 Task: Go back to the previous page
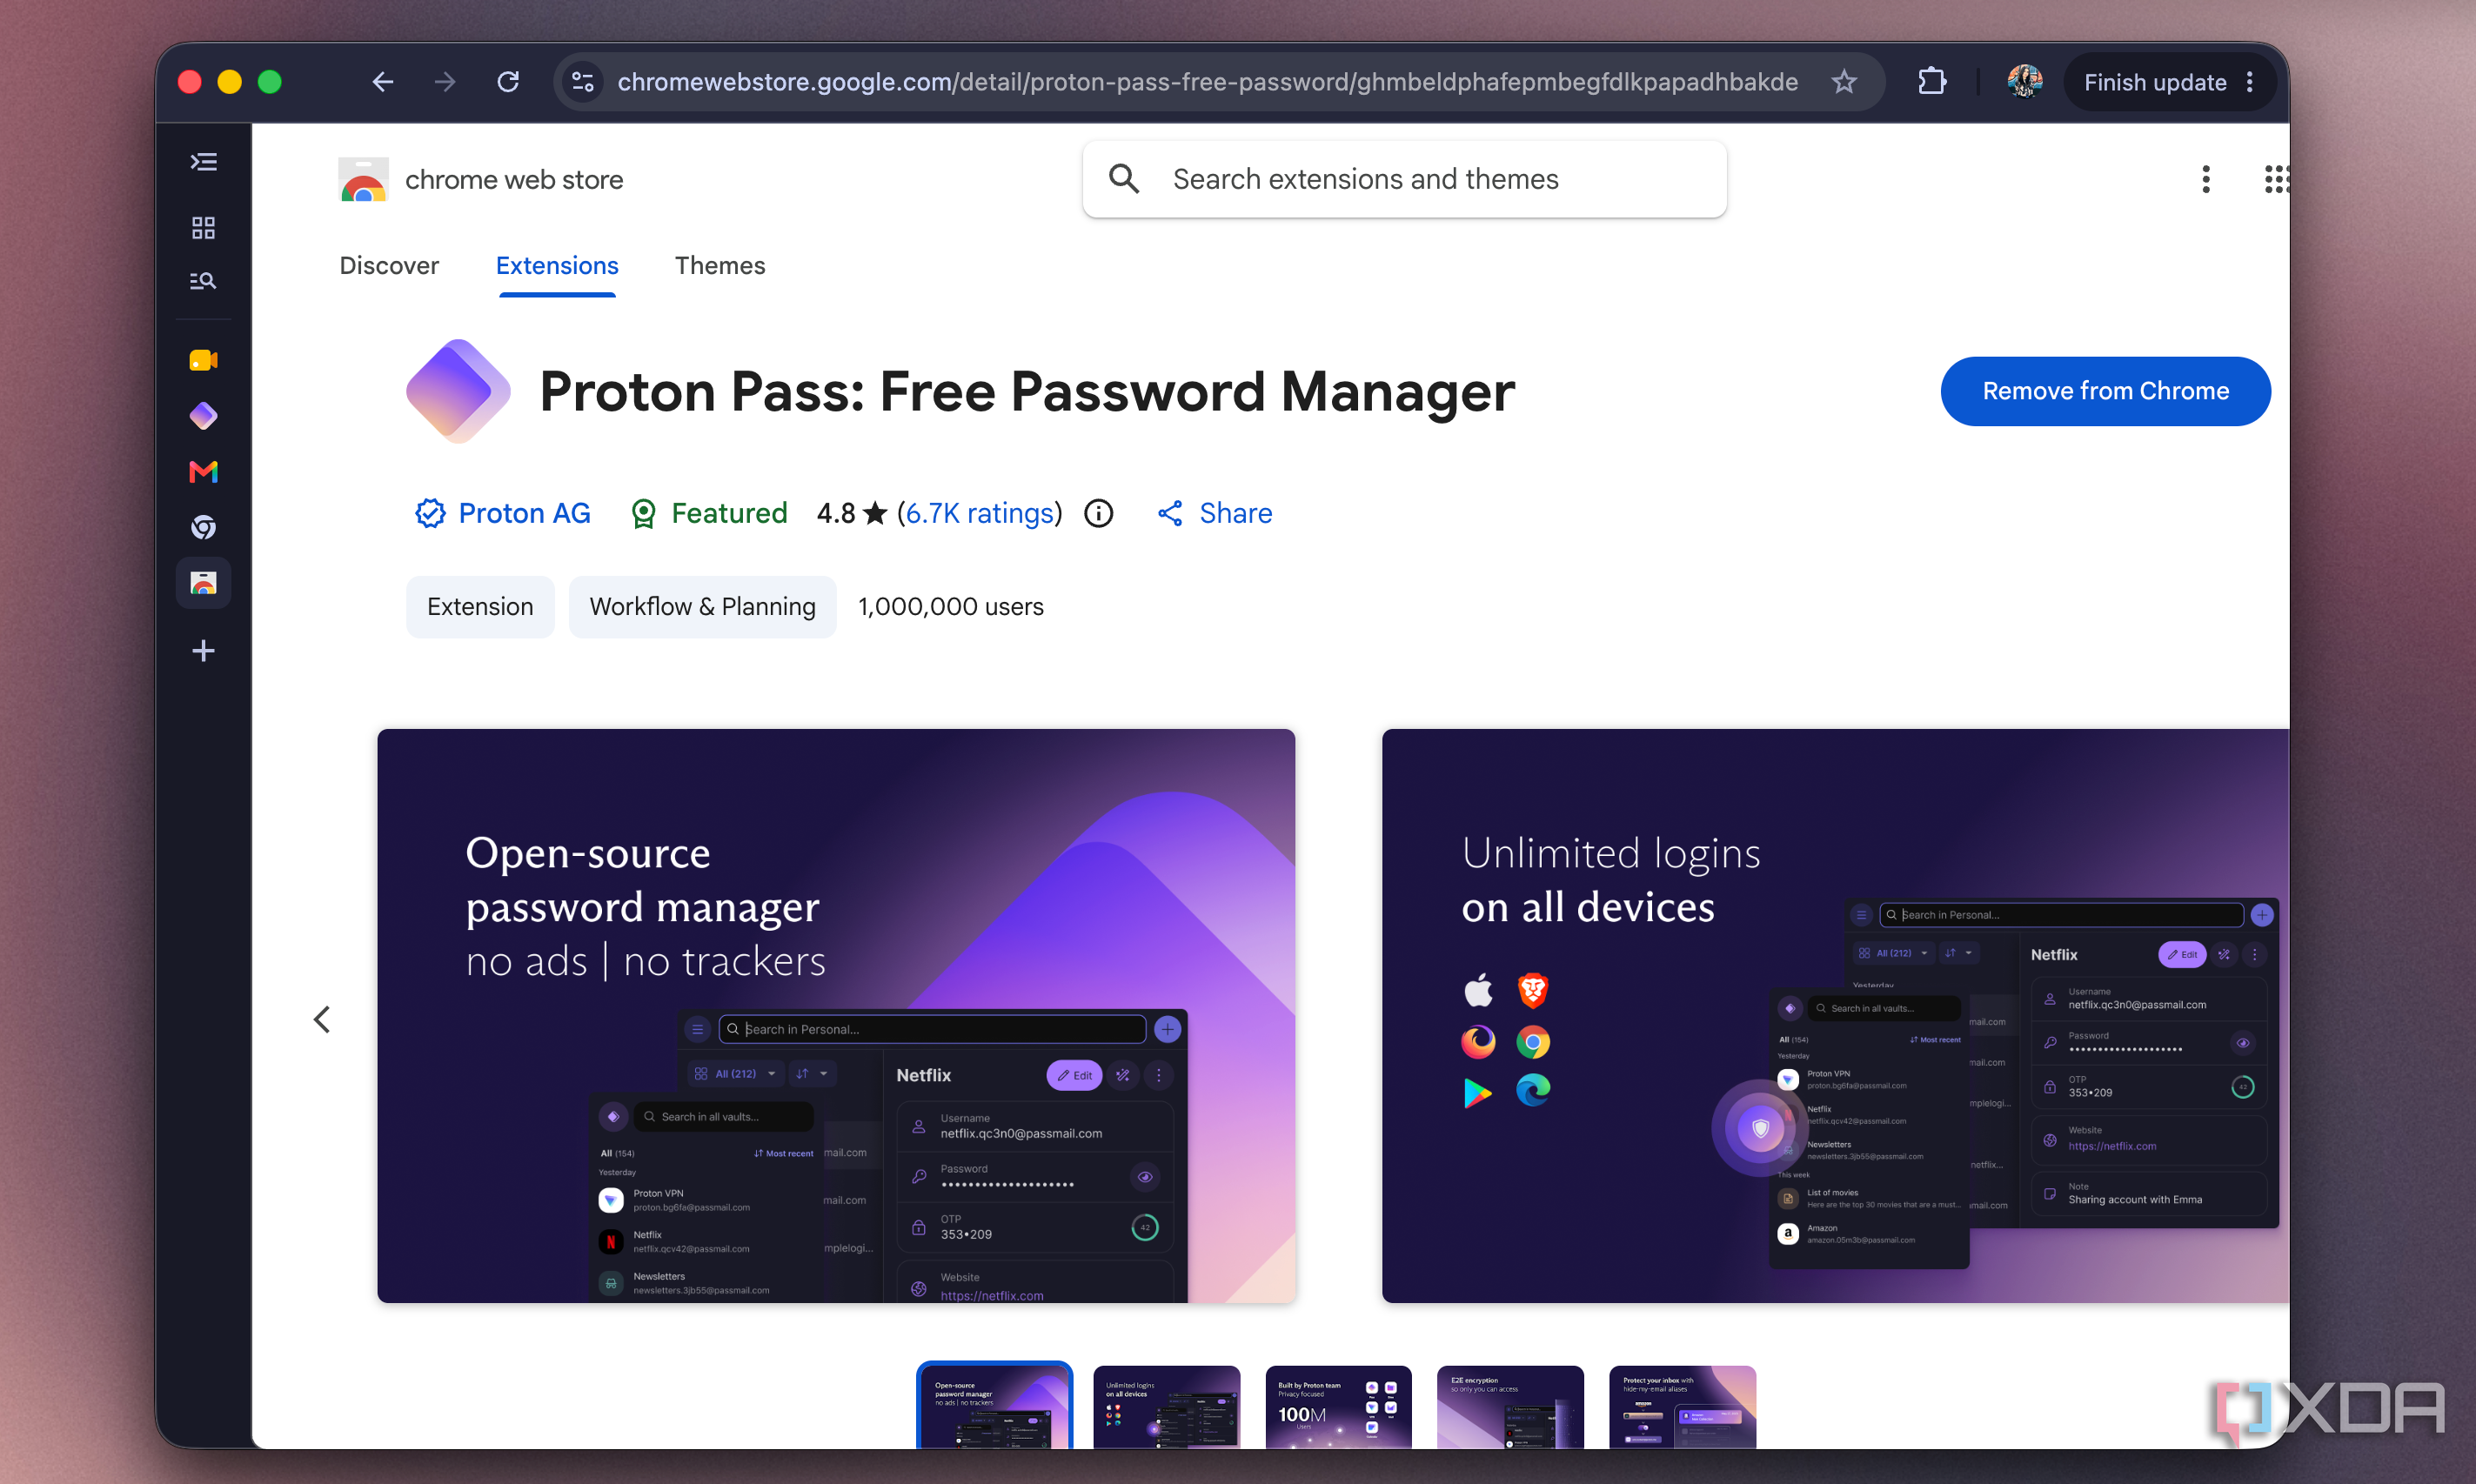[382, 82]
